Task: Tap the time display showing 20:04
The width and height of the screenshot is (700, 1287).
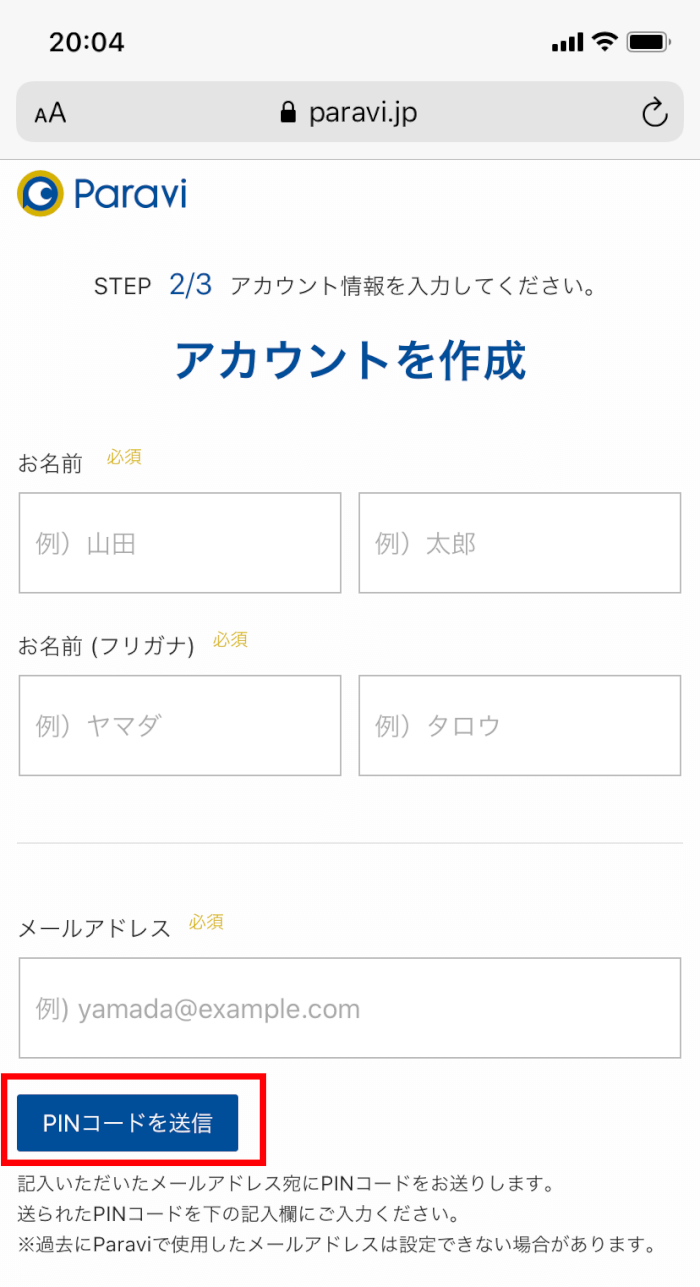Action: coord(88,40)
